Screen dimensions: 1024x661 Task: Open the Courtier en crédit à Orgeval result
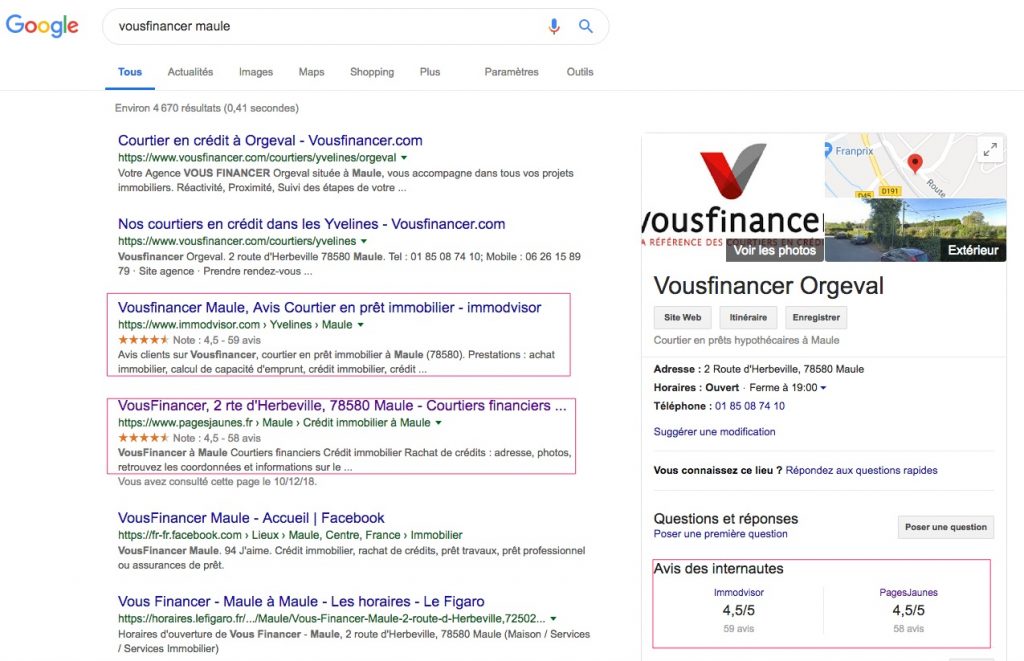270,141
